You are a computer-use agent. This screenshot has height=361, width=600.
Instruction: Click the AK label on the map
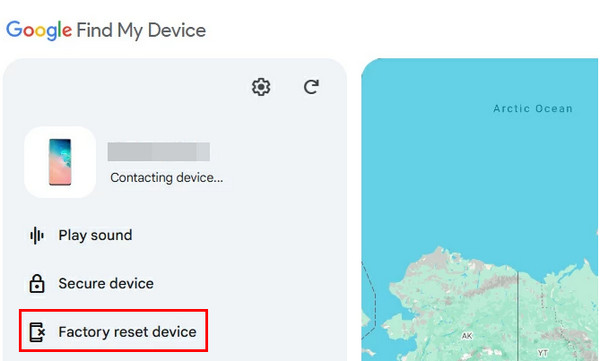467,336
